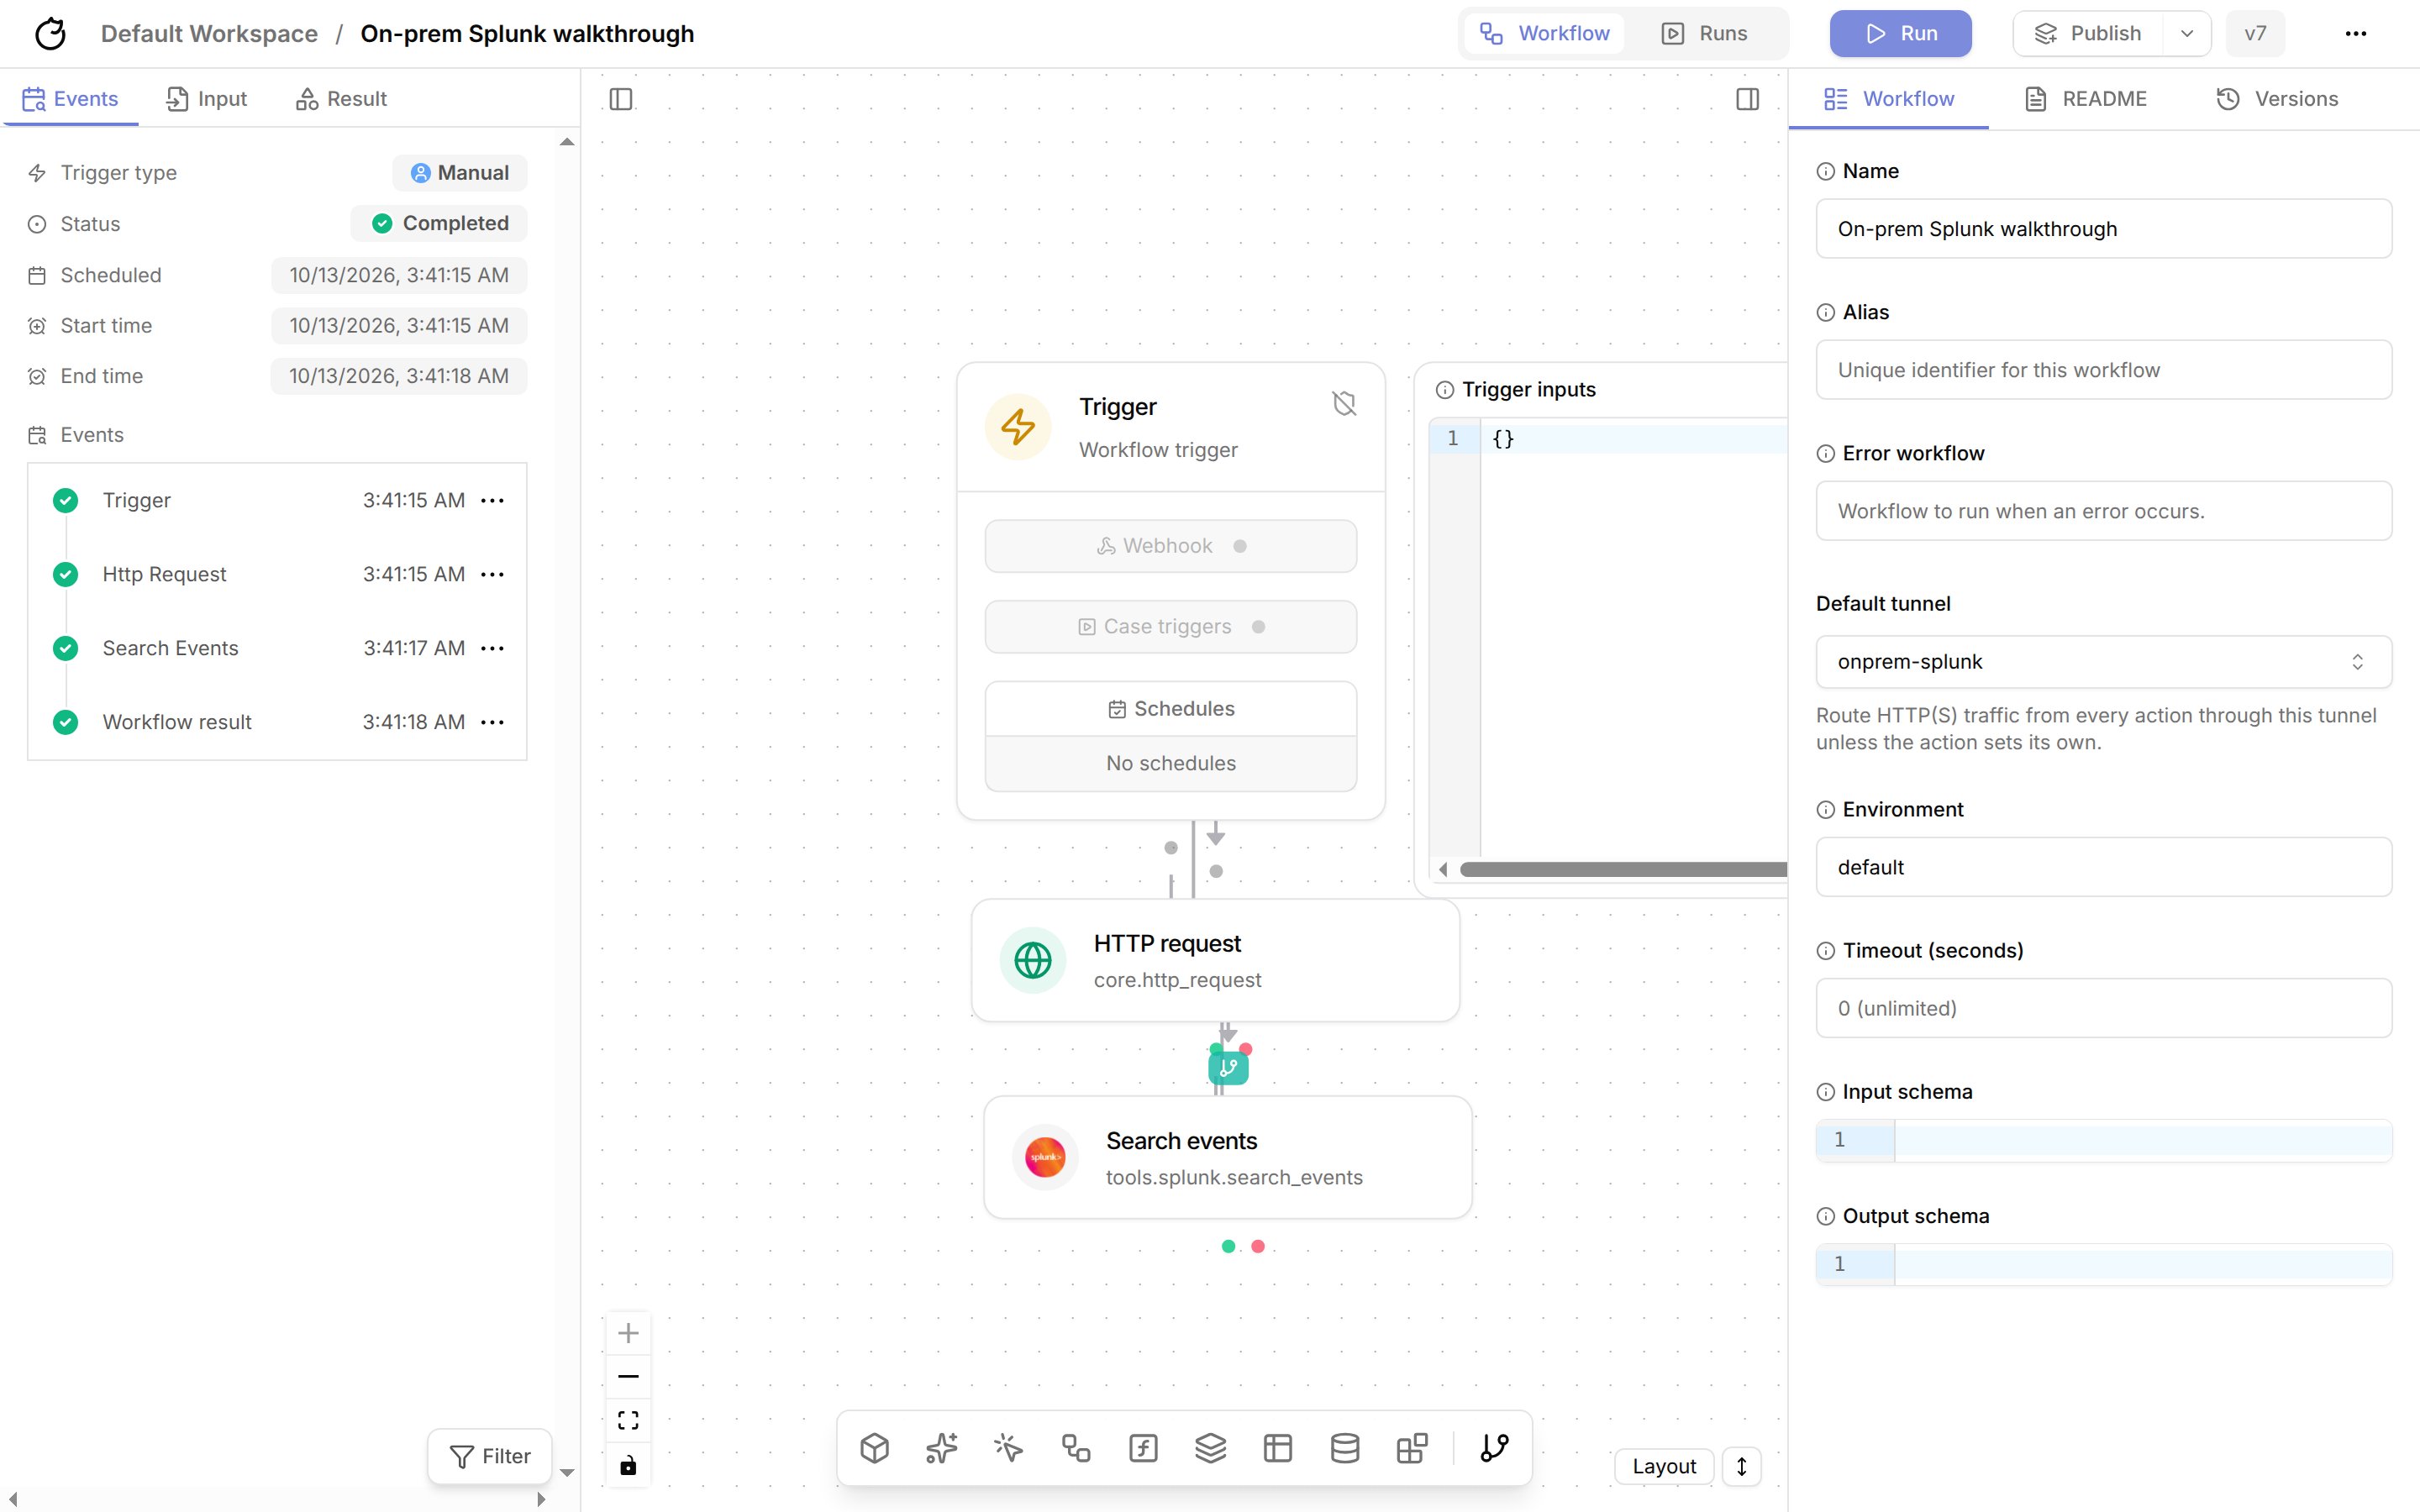
Task: Click the shield-off icon on Trigger node
Action: click(x=1344, y=403)
